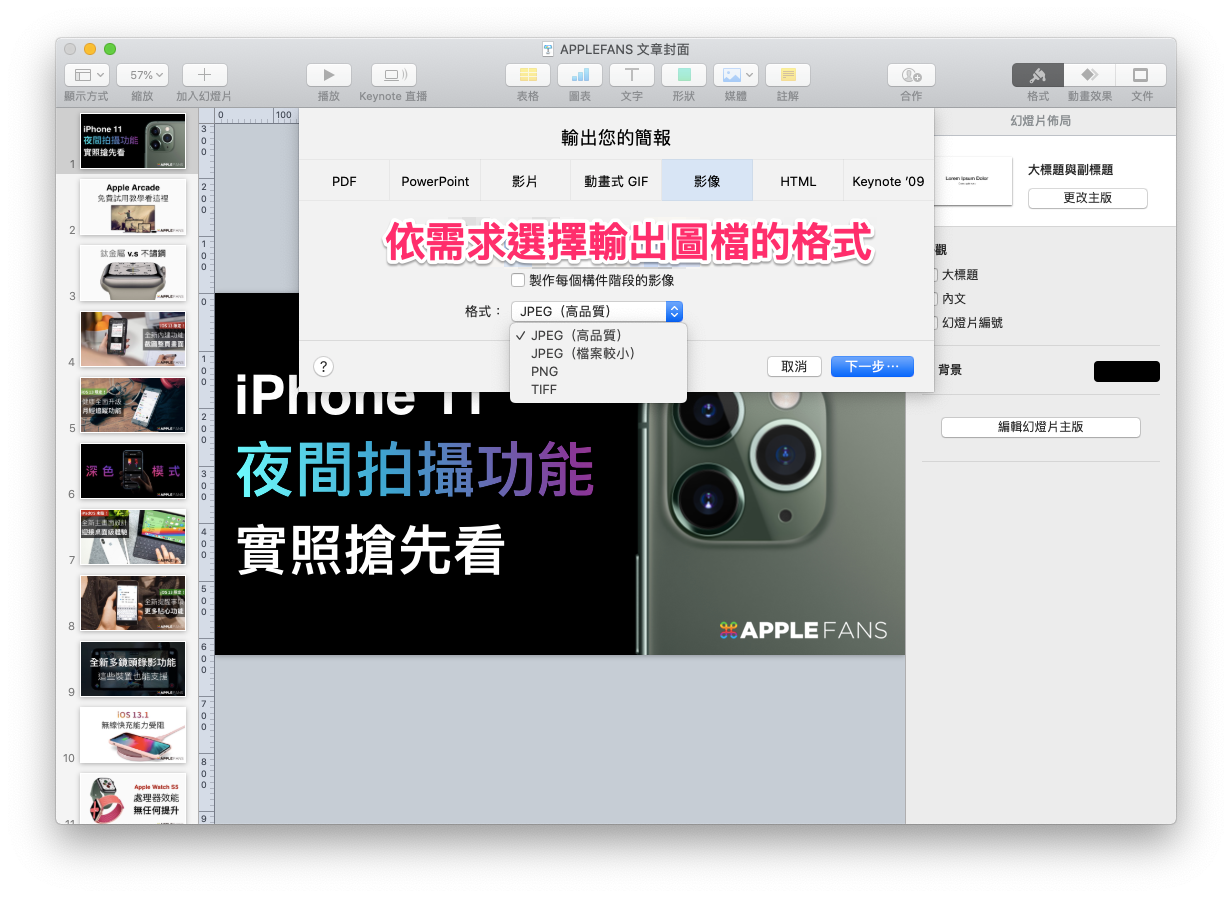Select the PowerPoint export tab
Viewport: 1232px width, 898px height.
click(435, 181)
